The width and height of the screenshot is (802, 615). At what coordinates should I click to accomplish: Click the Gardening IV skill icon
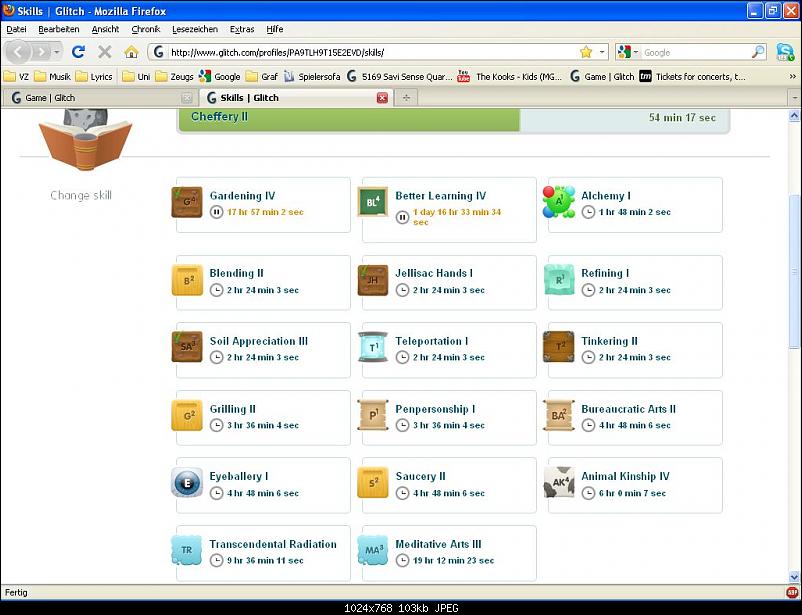187,202
